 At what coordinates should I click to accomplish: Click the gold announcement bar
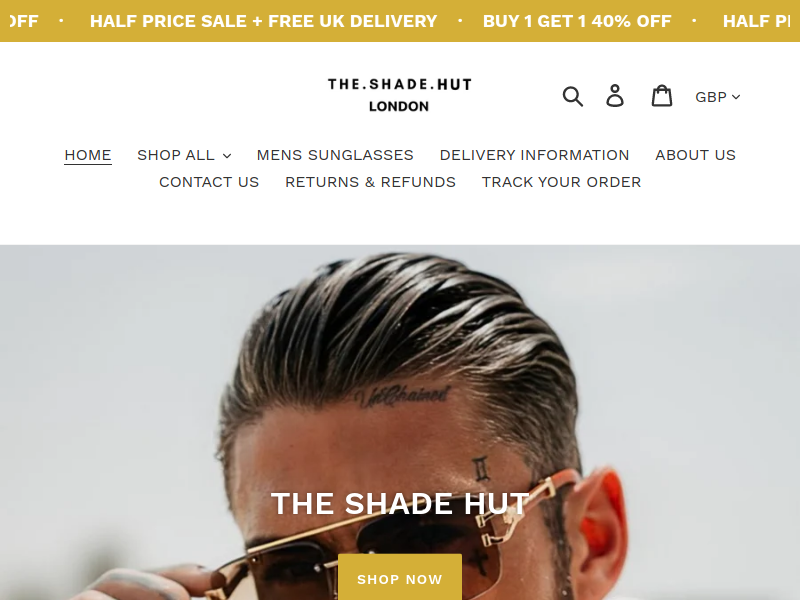[400, 21]
